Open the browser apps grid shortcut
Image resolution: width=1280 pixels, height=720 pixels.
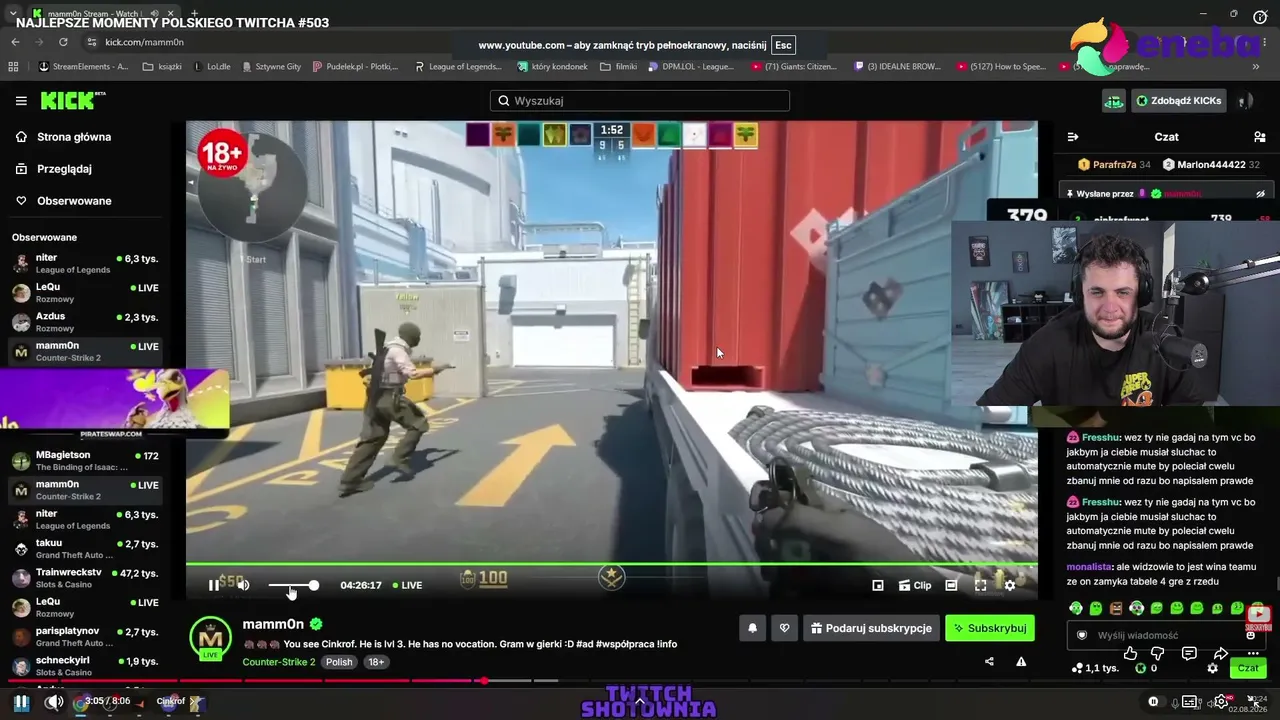(x=13, y=67)
